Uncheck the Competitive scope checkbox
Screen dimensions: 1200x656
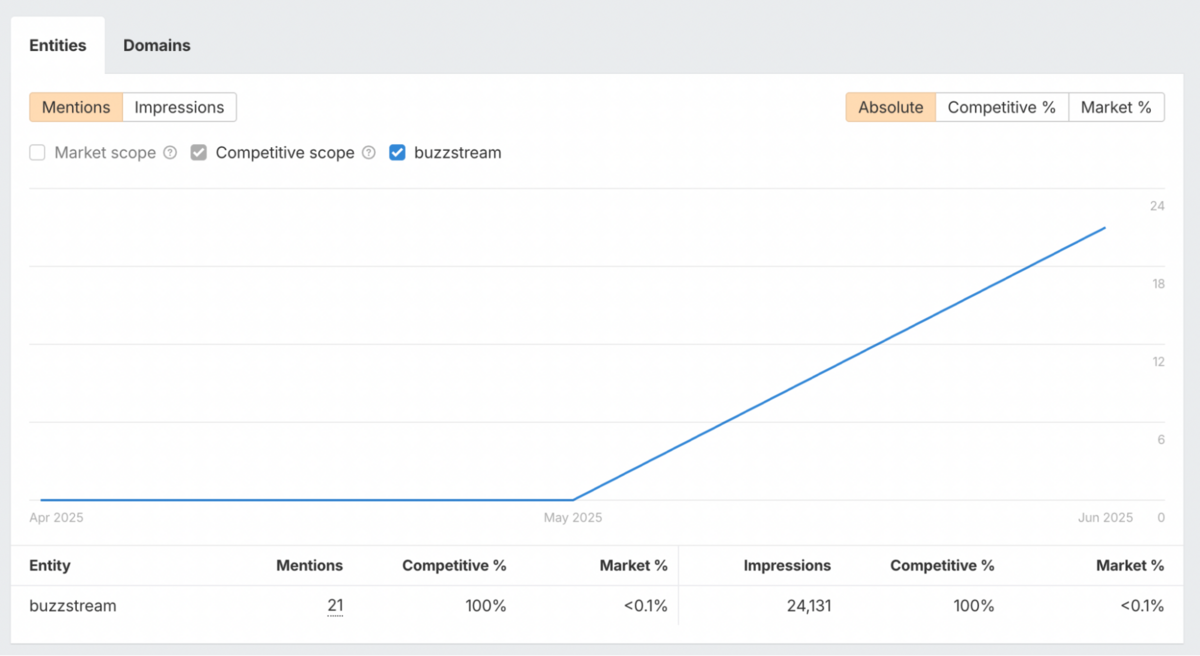coord(198,152)
